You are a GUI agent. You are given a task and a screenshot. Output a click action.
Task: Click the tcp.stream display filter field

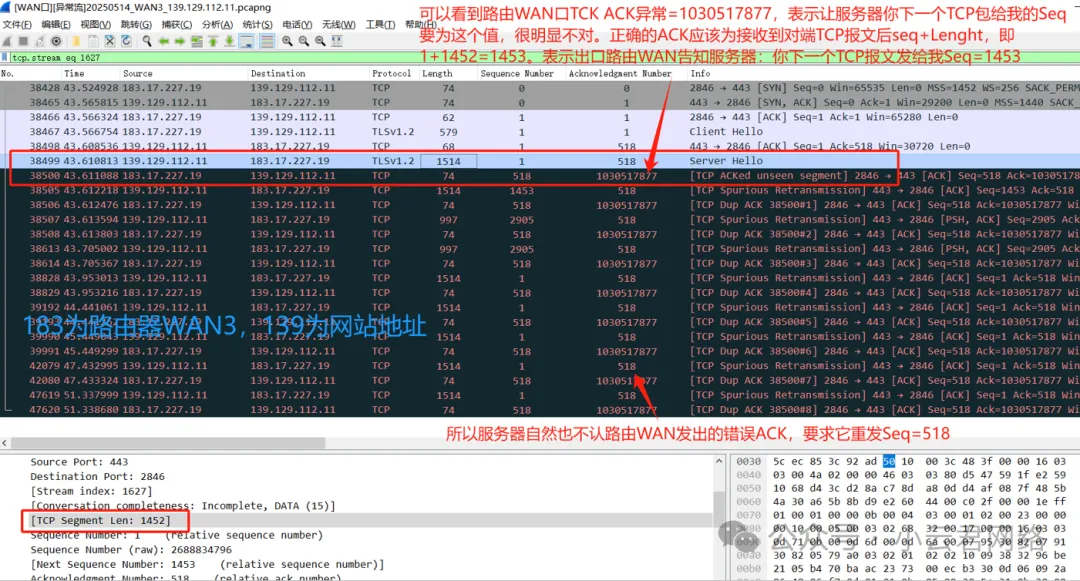(x=400, y=58)
